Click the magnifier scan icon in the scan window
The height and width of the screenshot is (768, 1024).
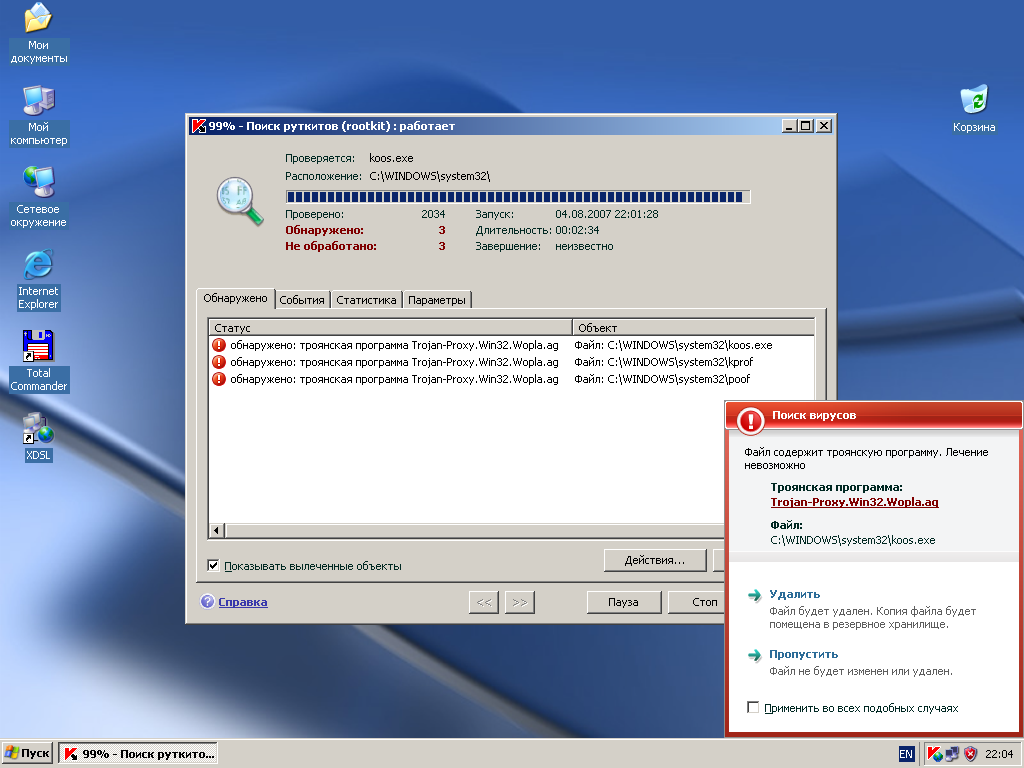click(x=240, y=200)
